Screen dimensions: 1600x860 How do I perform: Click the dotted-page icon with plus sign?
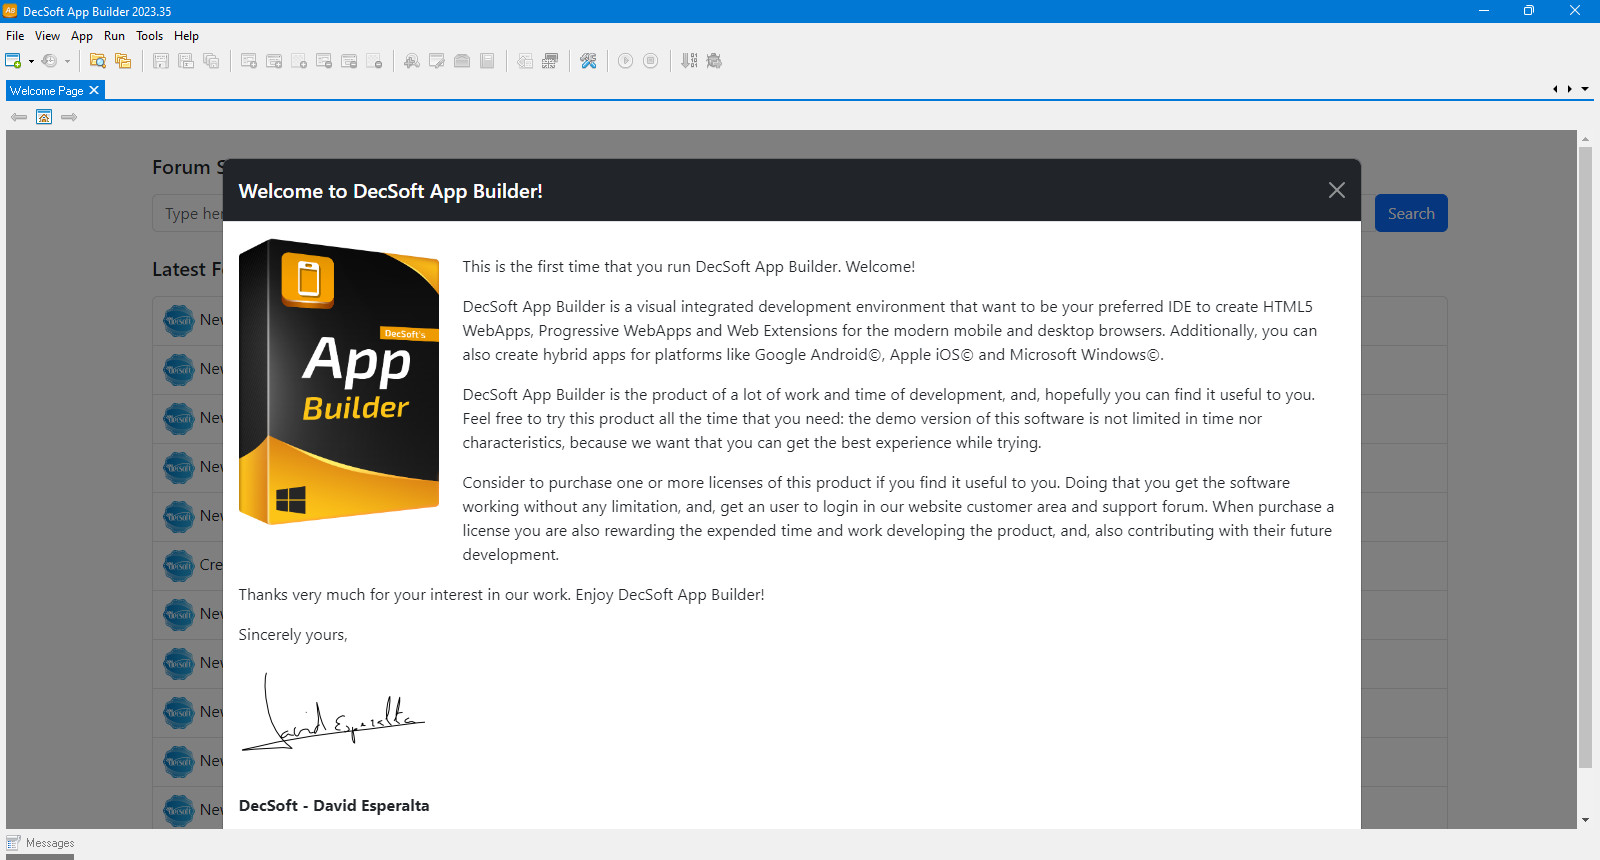pos(299,61)
